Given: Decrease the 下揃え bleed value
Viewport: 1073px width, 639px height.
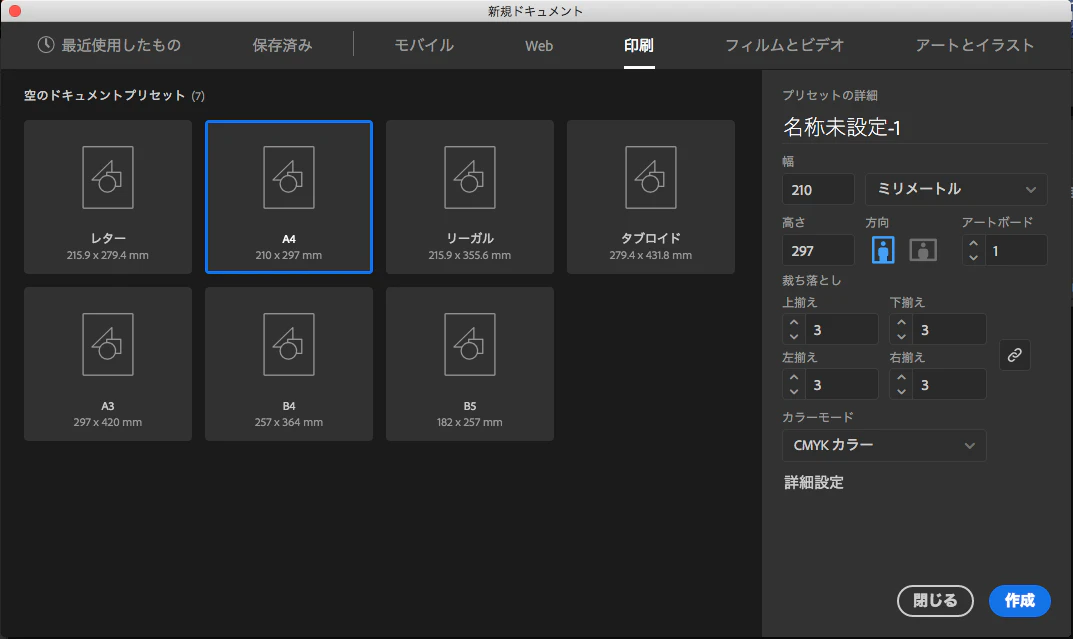Looking at the screenshot, I should (x=901, y=337).
